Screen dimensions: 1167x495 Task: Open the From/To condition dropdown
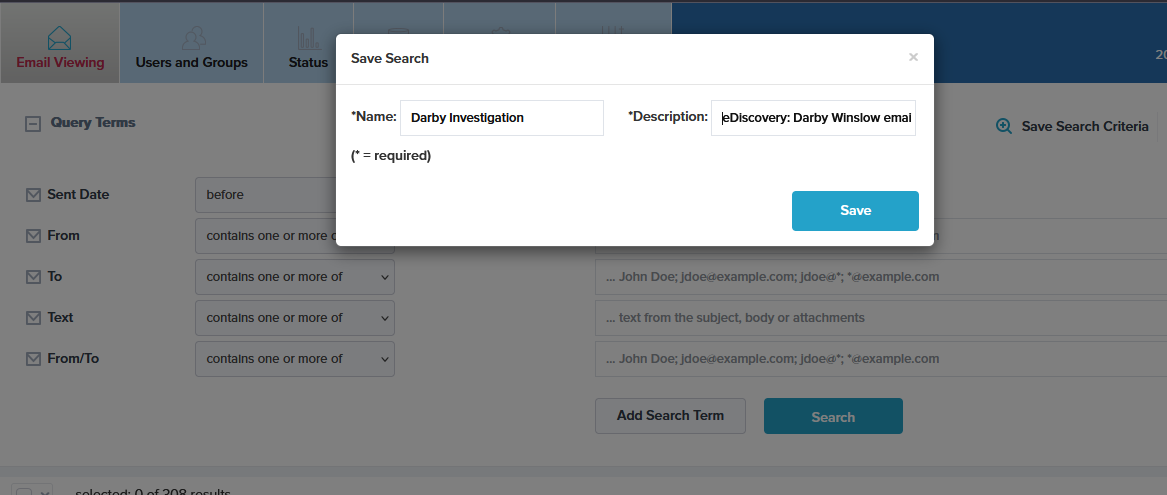pyautogui.click(x=295, y=359)
